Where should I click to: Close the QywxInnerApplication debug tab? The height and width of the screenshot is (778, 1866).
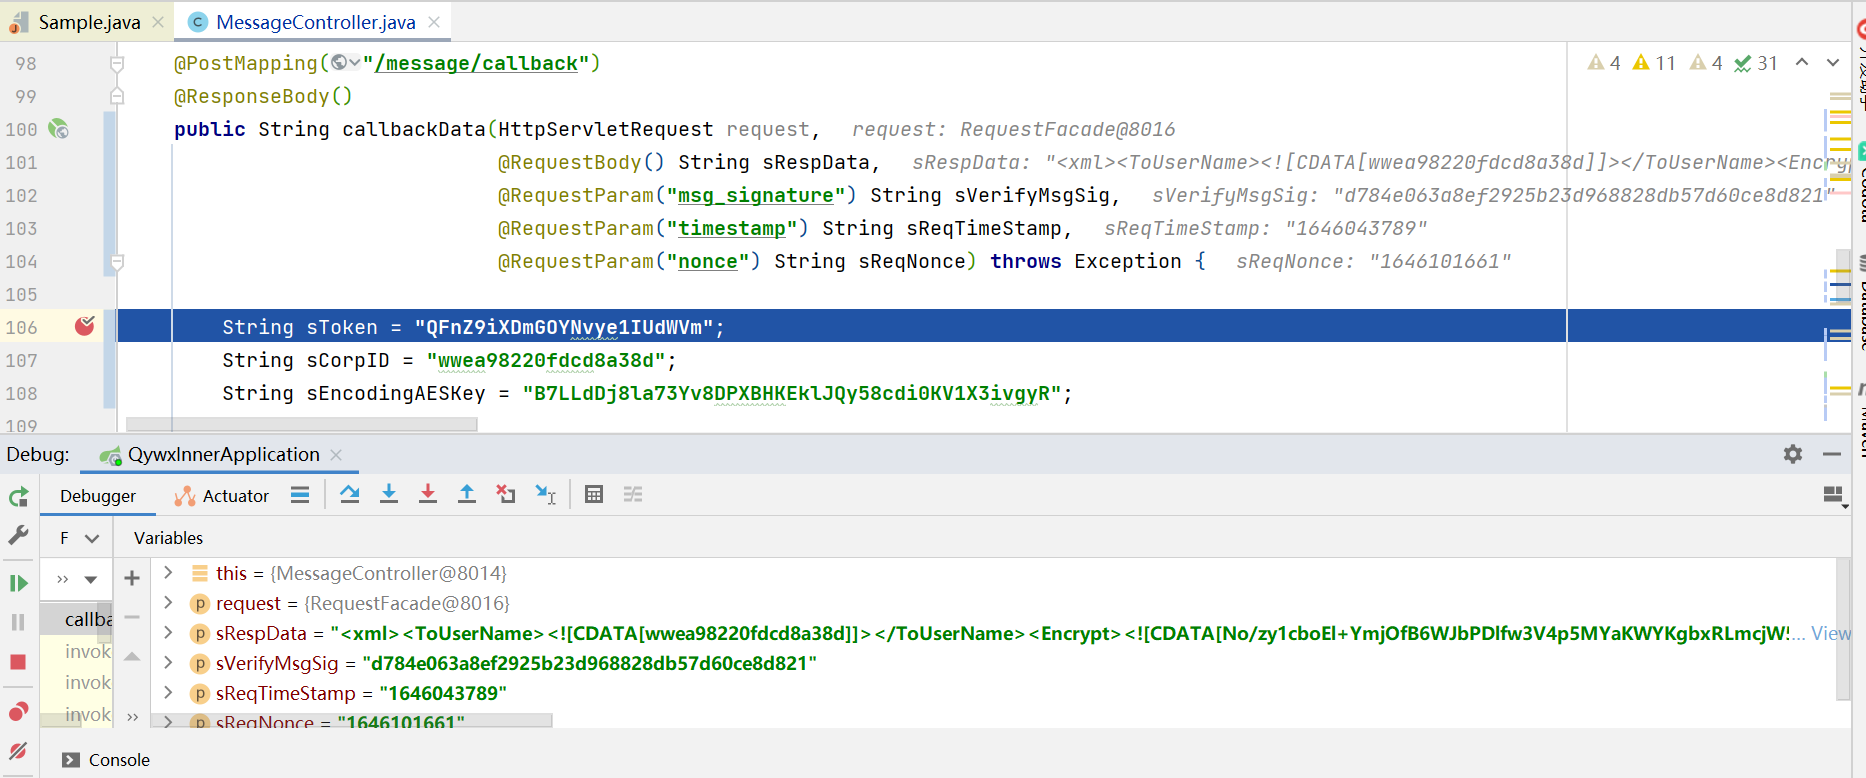(336, 455)
